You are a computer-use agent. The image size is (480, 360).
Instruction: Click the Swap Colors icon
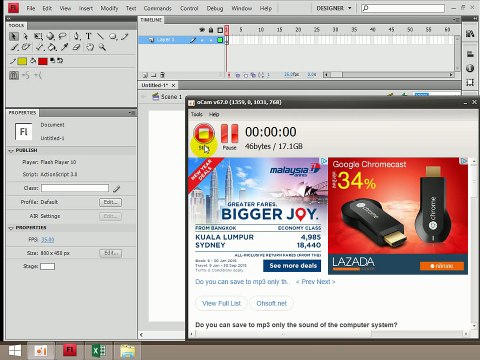(x=60, y=61)
